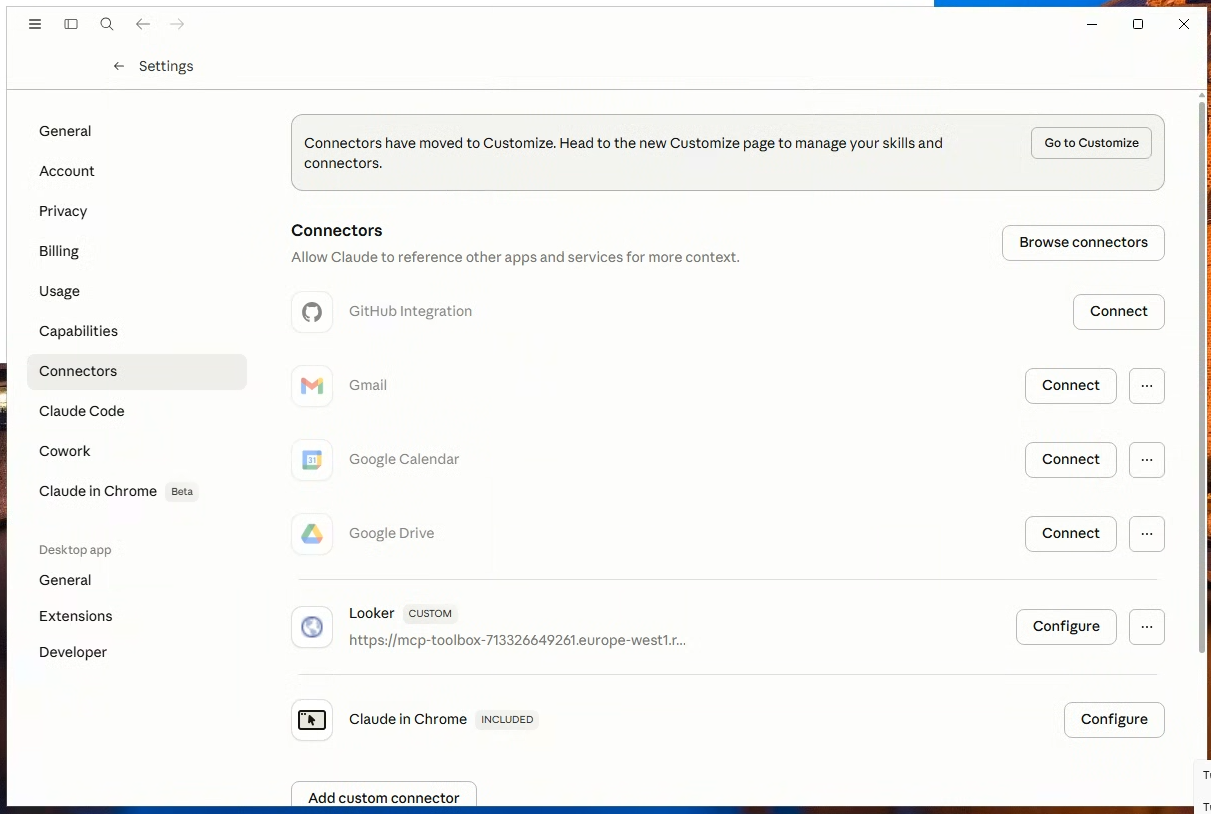Open the Claude Code settings section
Image resolution: width=1211 pixels, height=814 pixels.
tap(137, 411)
